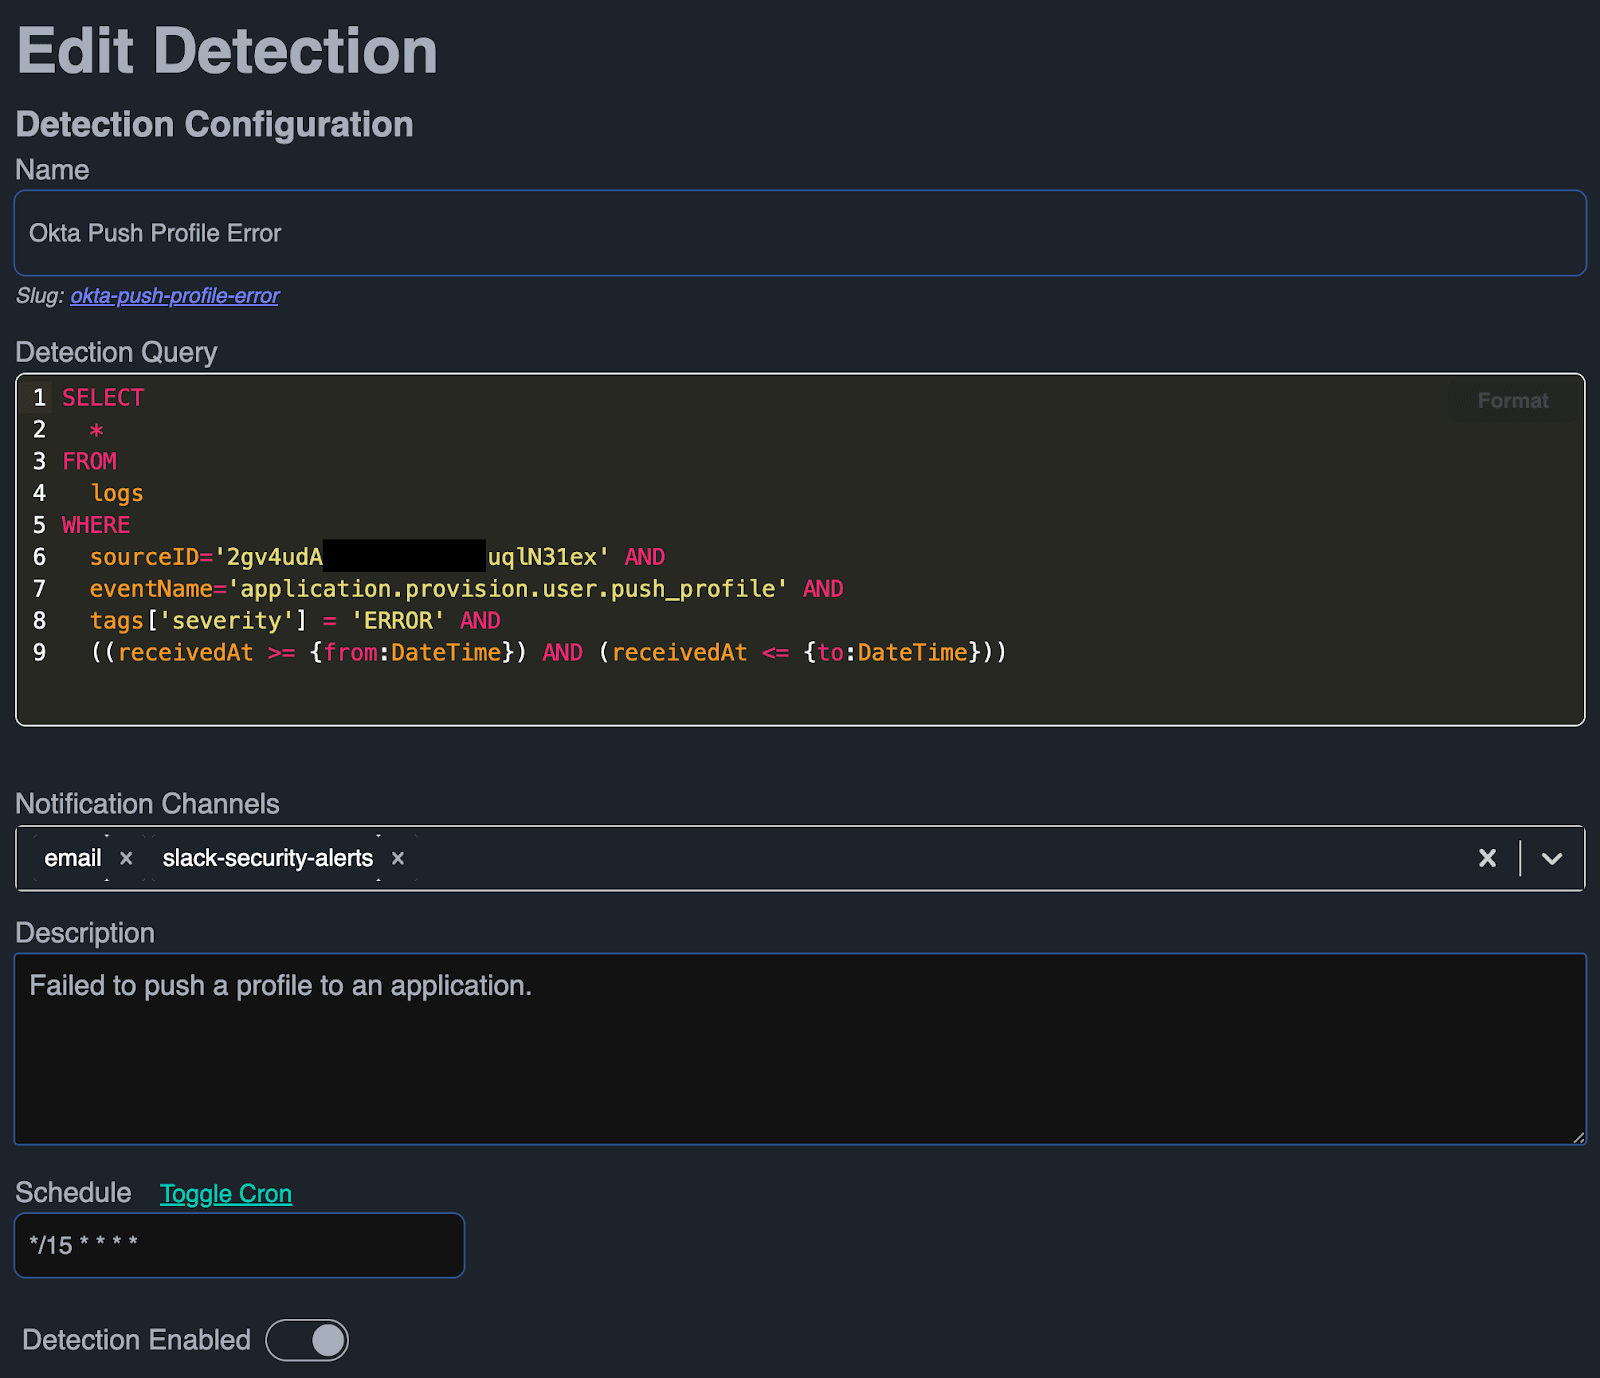Image resolution: width=1600 pixels, height=1378 pixels.
Task: Open the notification channels dropdown
Action: point(1552,858)
